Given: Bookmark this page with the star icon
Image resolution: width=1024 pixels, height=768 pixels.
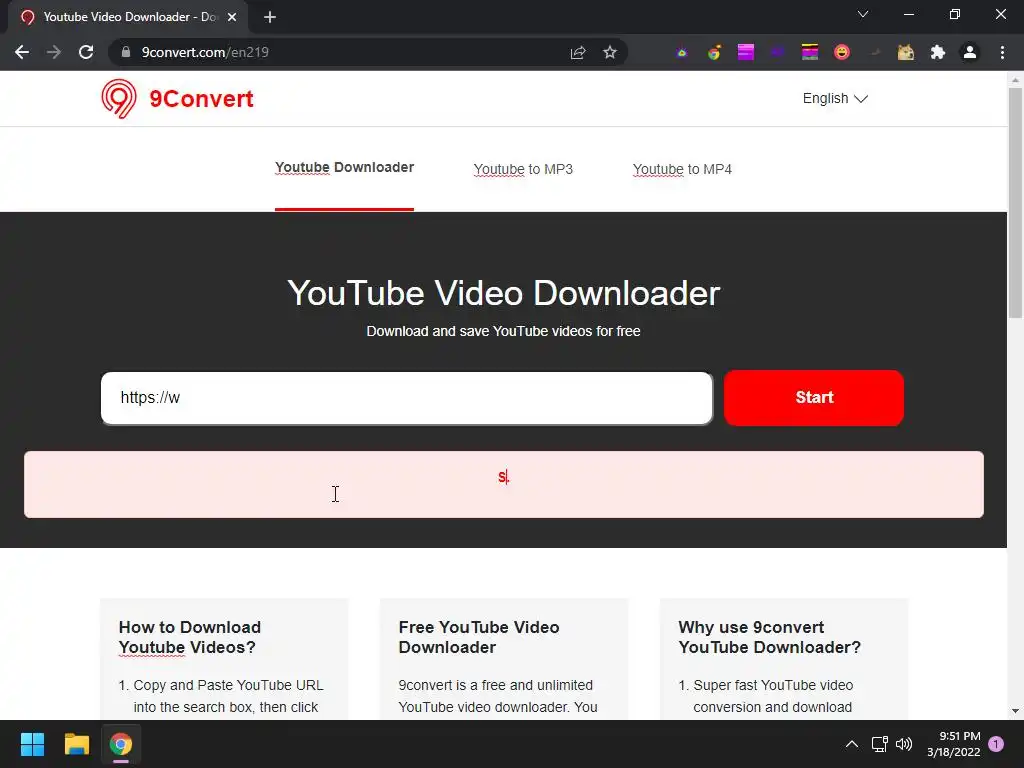Looking at the screenshot, I should (610, 52).
